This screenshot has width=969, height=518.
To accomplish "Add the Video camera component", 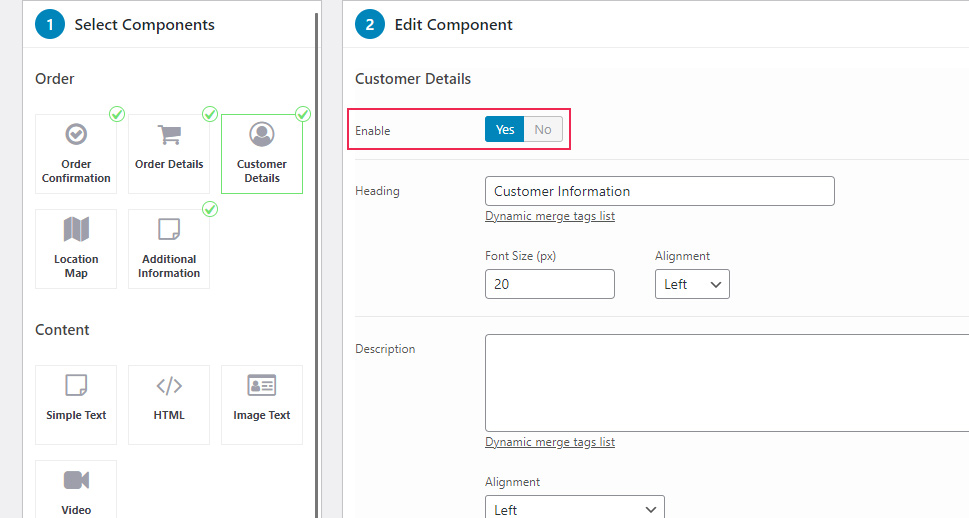I will 76,490.
